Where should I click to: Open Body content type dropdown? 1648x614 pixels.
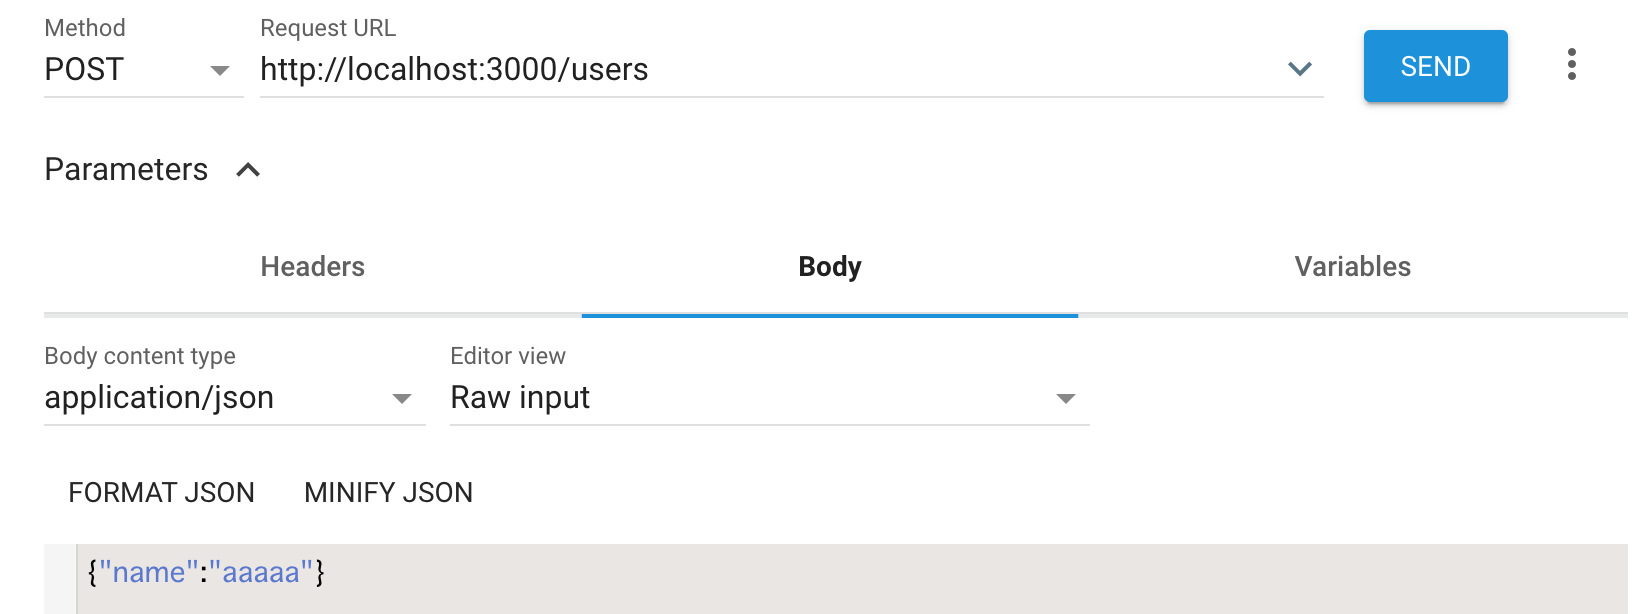point(235,397)
